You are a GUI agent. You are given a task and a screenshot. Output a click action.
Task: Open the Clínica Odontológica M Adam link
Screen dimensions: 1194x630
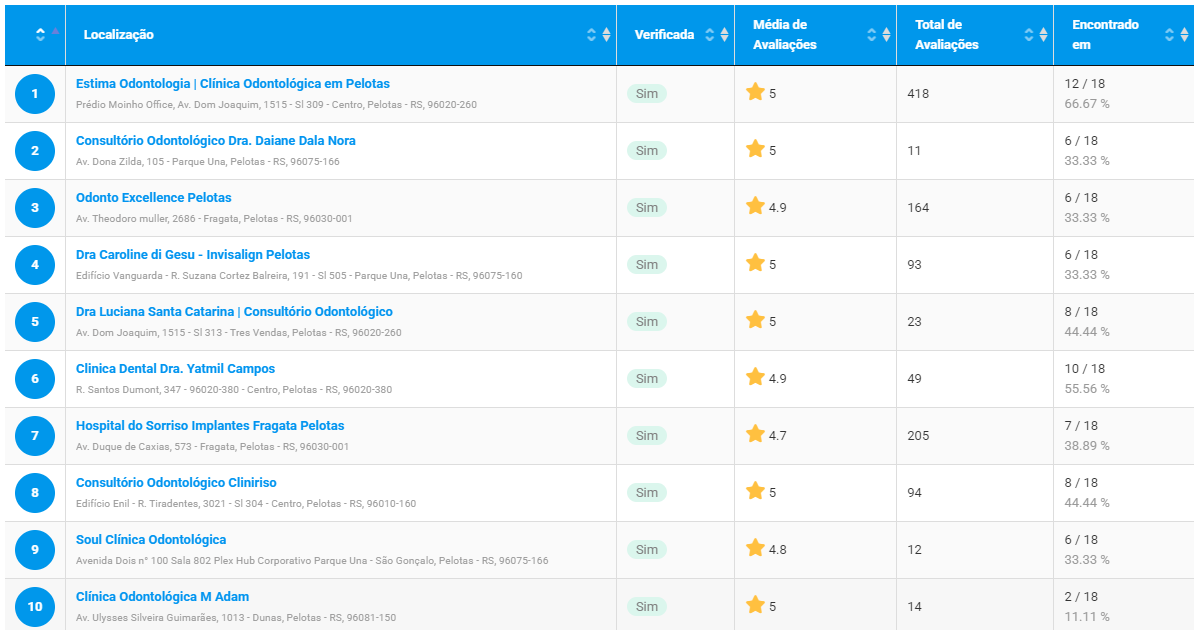[x=162, y=597]
